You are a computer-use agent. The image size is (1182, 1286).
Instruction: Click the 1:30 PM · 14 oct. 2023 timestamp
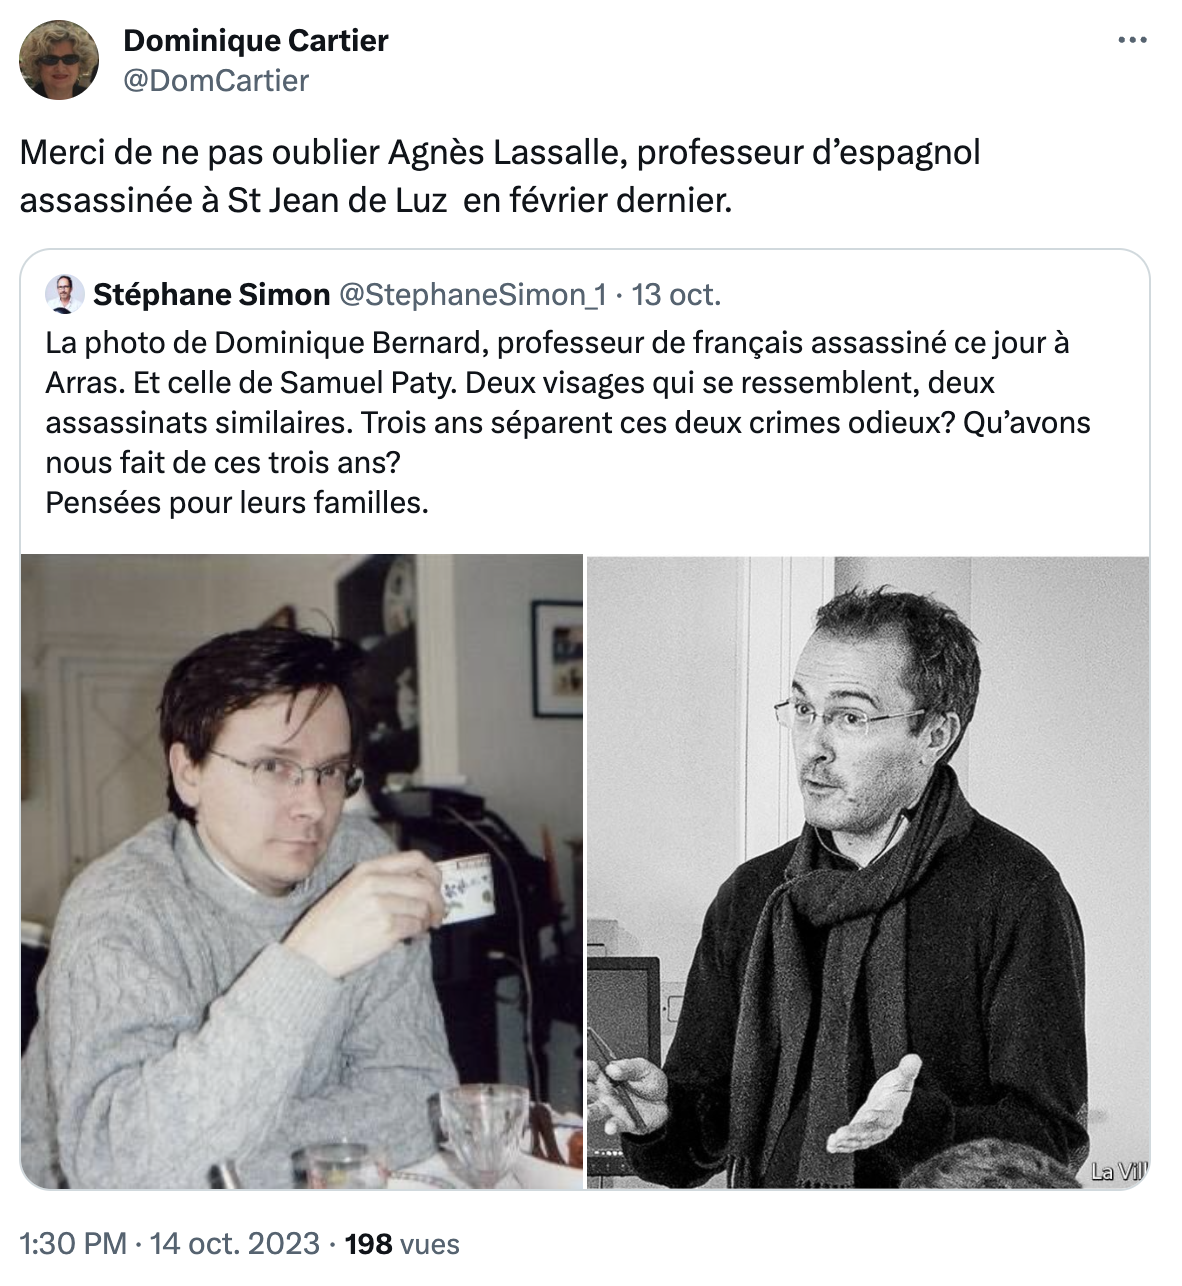pyautogui.click(x=170, y=1243)
